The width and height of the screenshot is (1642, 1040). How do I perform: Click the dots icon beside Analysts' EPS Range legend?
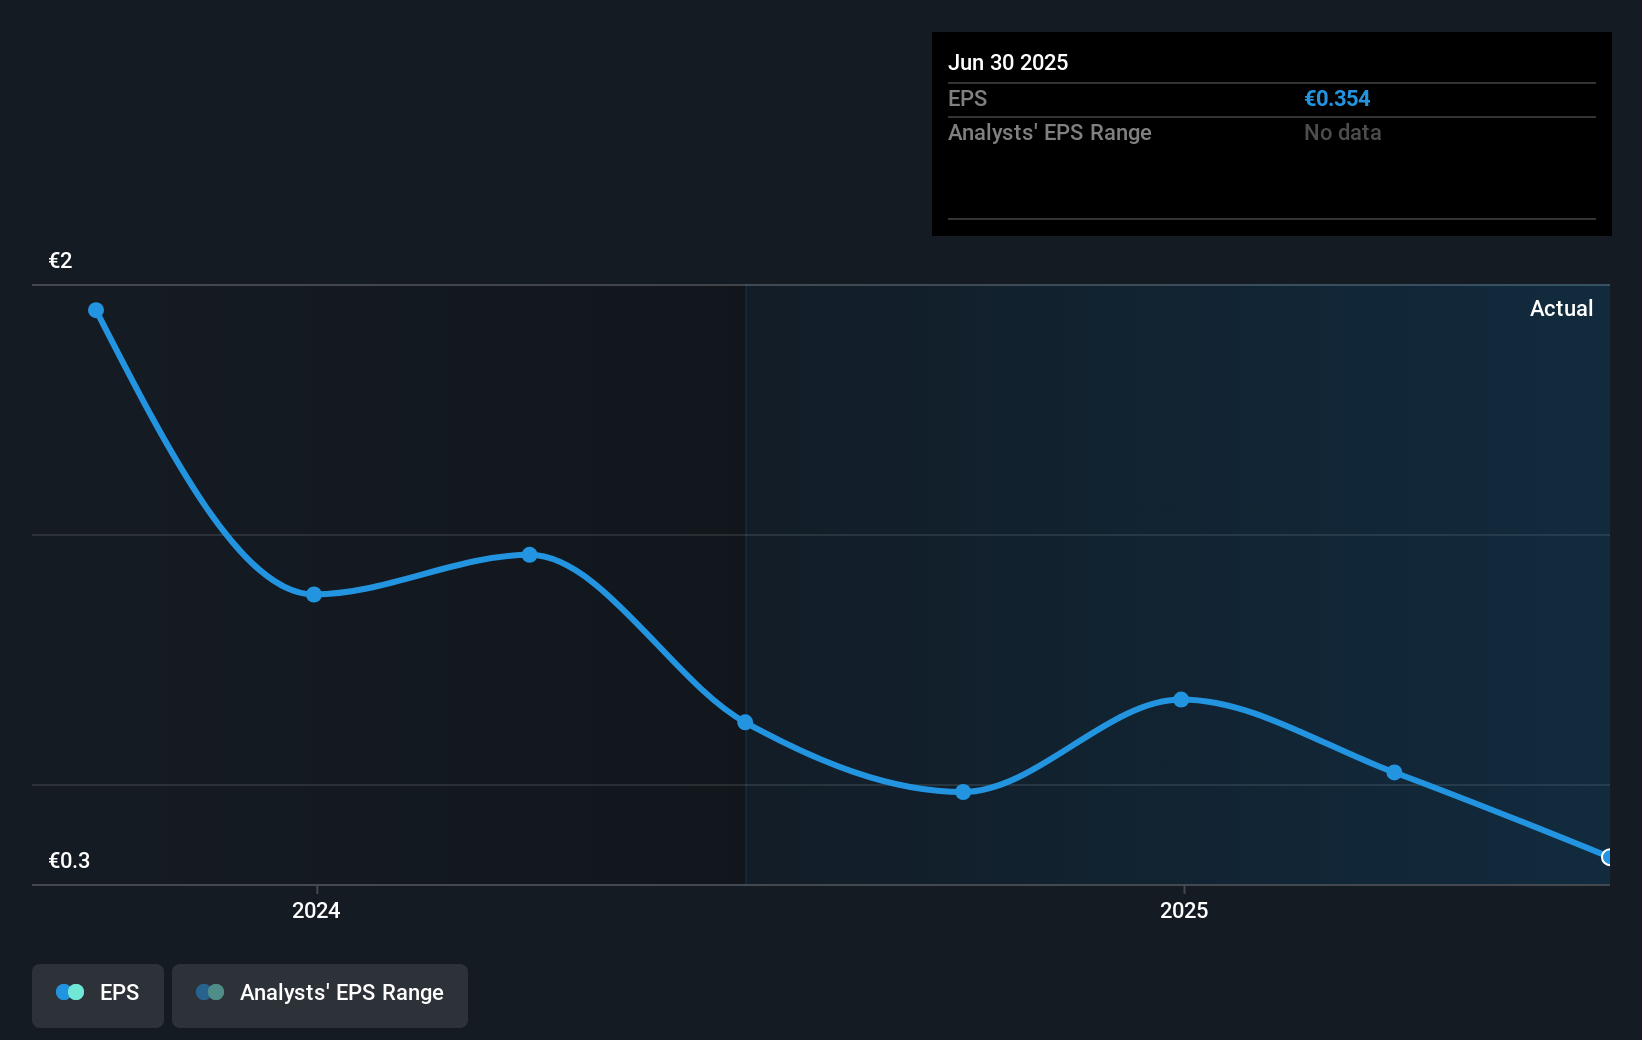tap(210, 992)
